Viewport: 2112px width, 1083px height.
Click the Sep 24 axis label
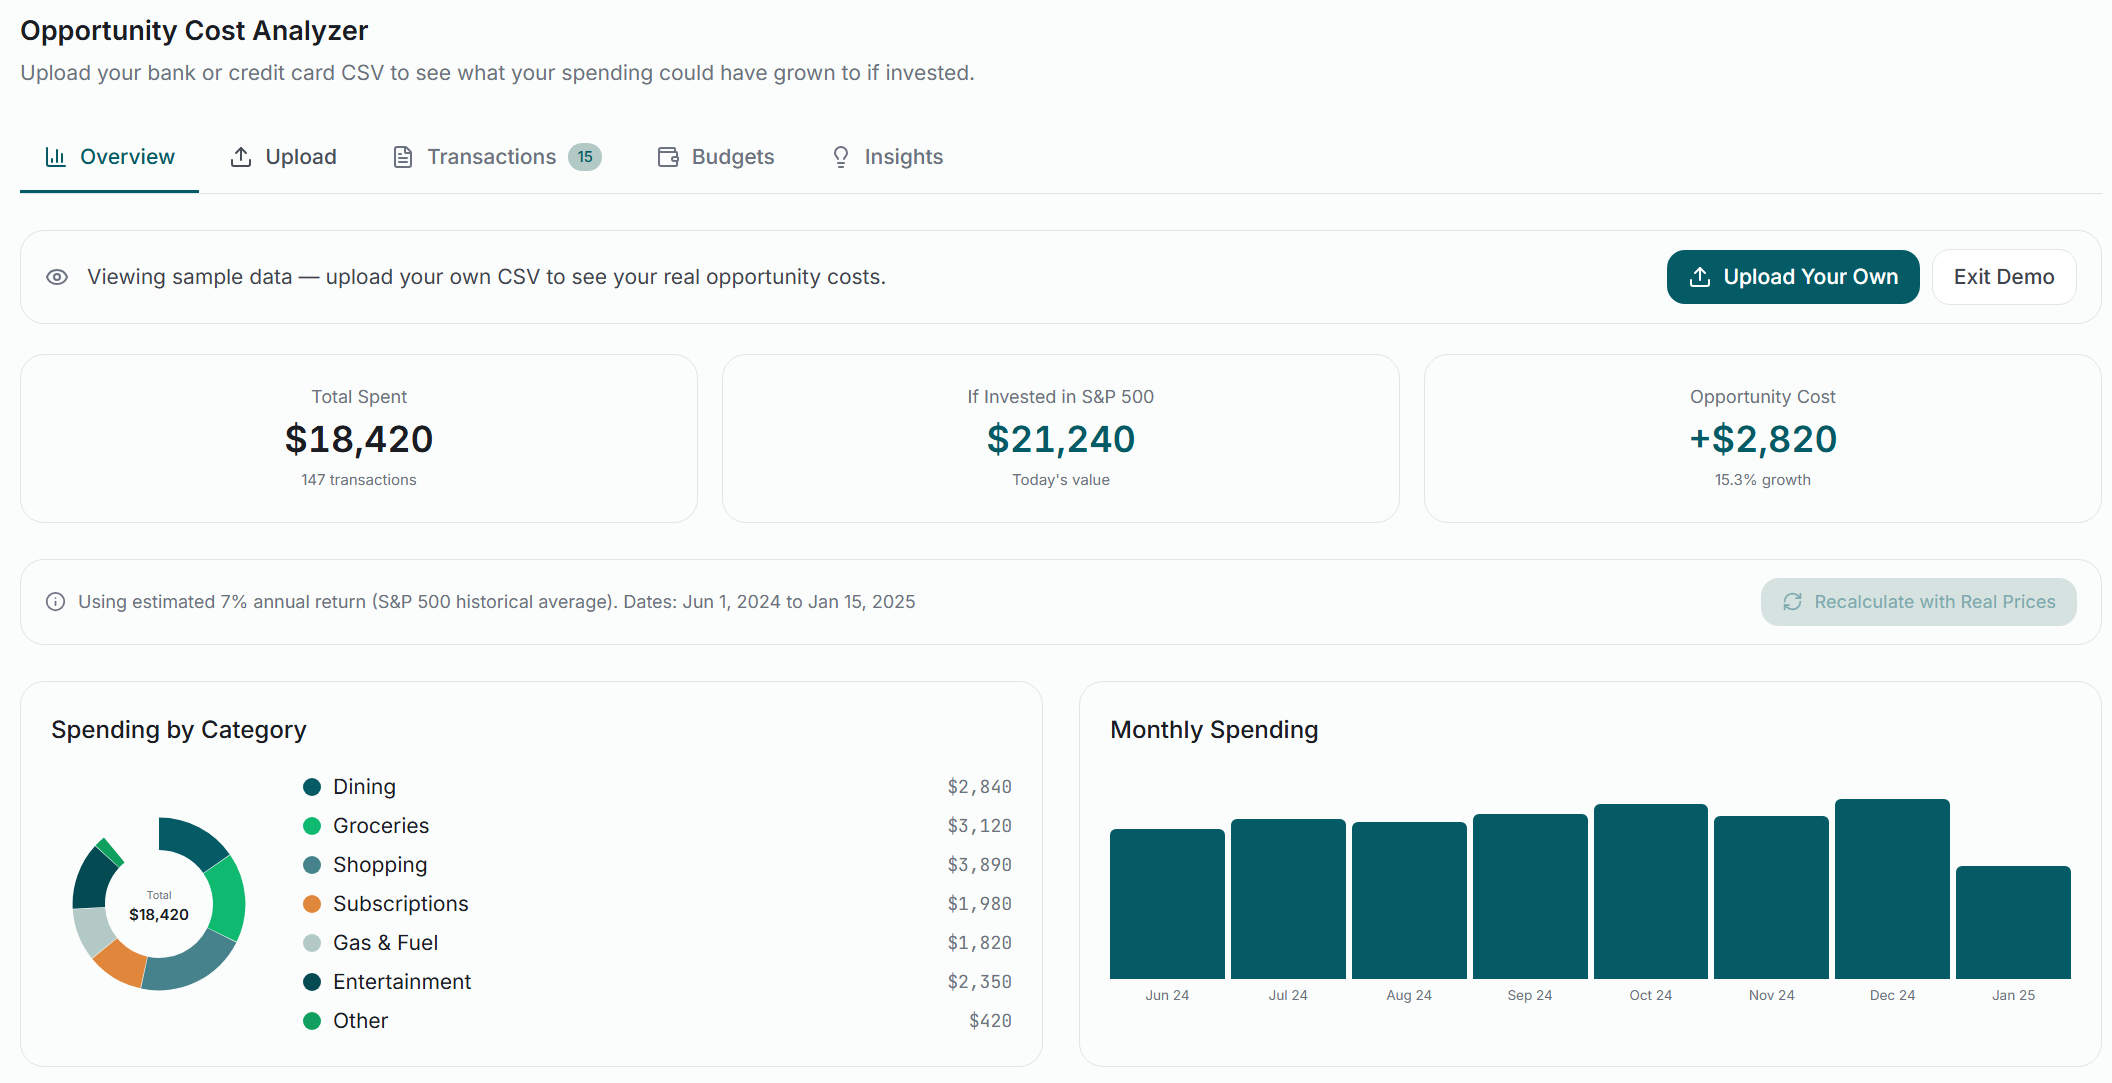1530,995
